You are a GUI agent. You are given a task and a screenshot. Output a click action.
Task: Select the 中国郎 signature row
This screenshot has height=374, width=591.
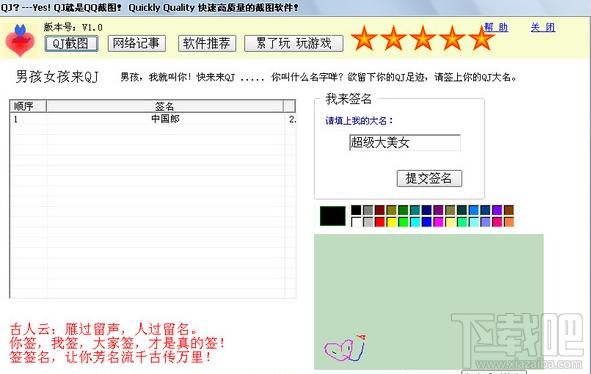click(153, 119)
